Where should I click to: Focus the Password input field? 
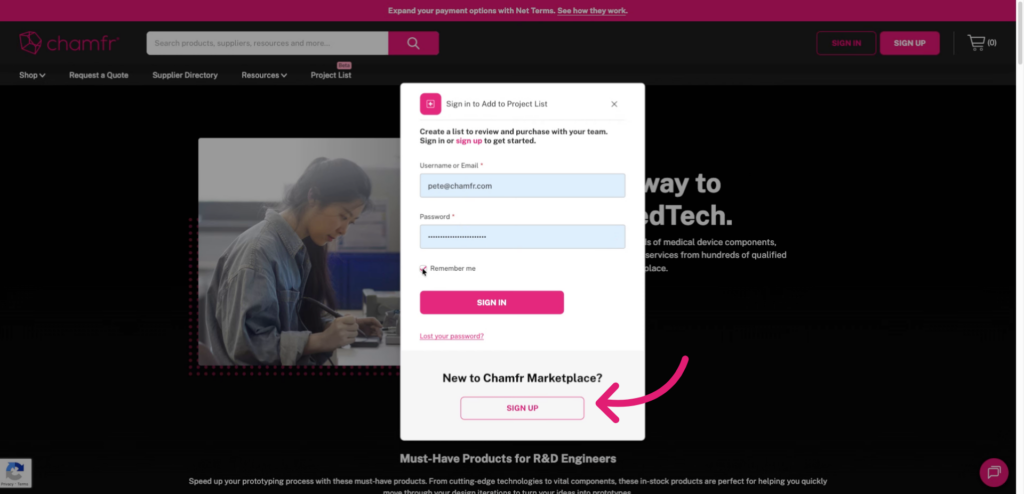click(522, 236)
